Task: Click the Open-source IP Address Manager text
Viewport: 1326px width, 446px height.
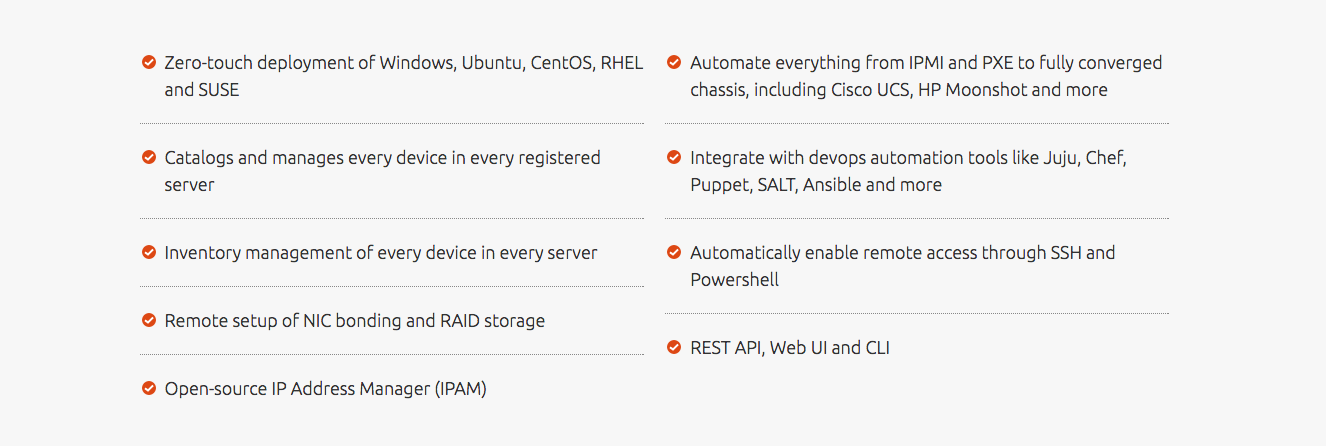Action: pos(326,389)
